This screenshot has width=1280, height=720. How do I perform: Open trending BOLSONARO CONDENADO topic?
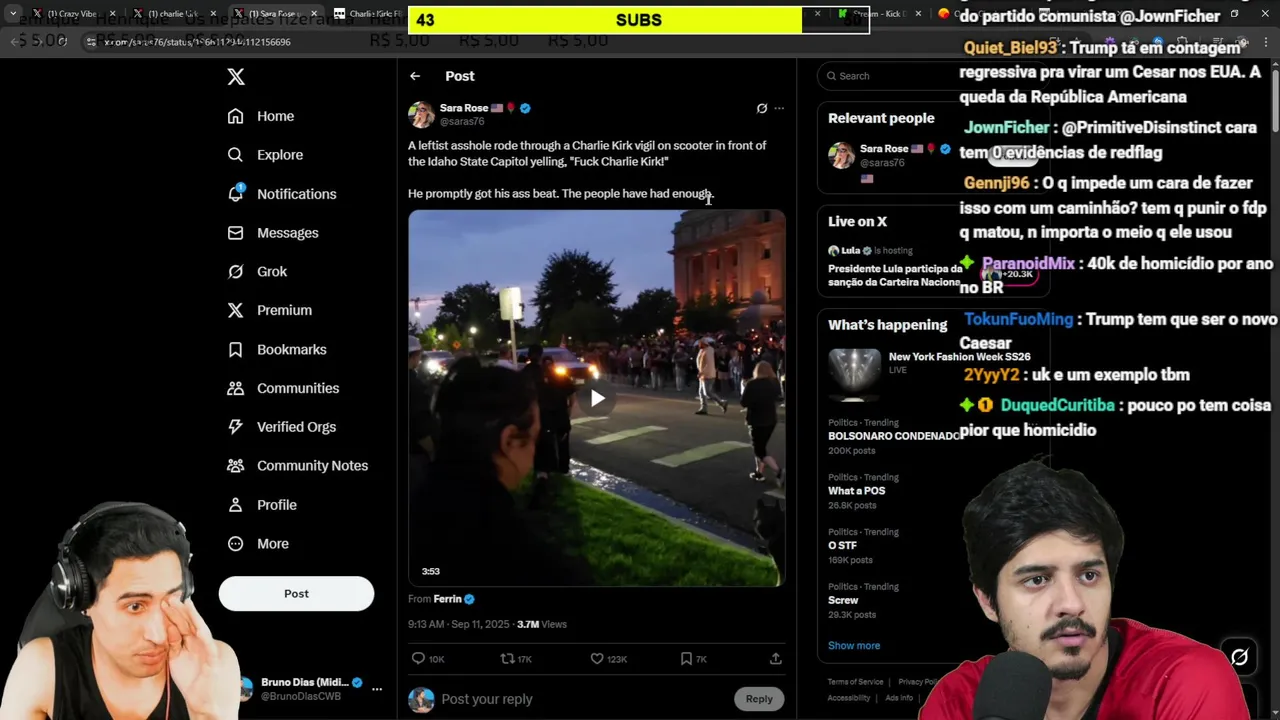tap(894, 436)
